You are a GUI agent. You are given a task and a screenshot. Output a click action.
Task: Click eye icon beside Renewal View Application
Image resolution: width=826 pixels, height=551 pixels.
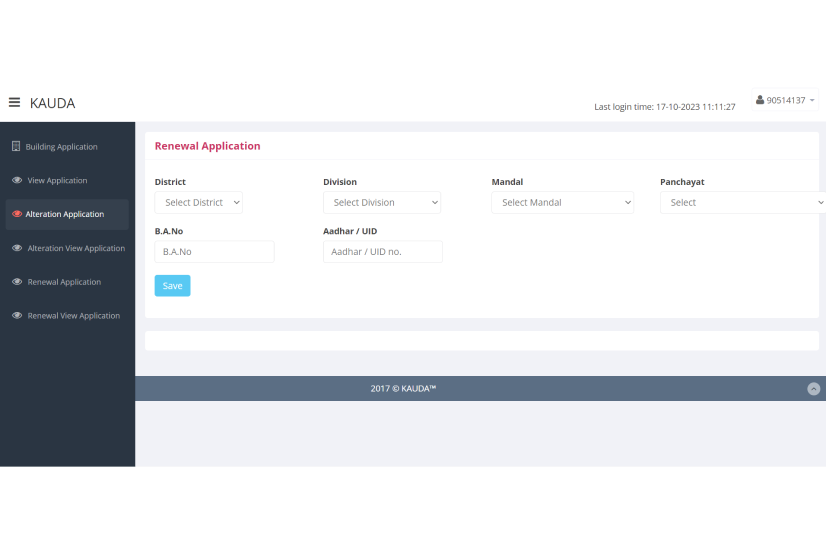(x=17, y=316)
